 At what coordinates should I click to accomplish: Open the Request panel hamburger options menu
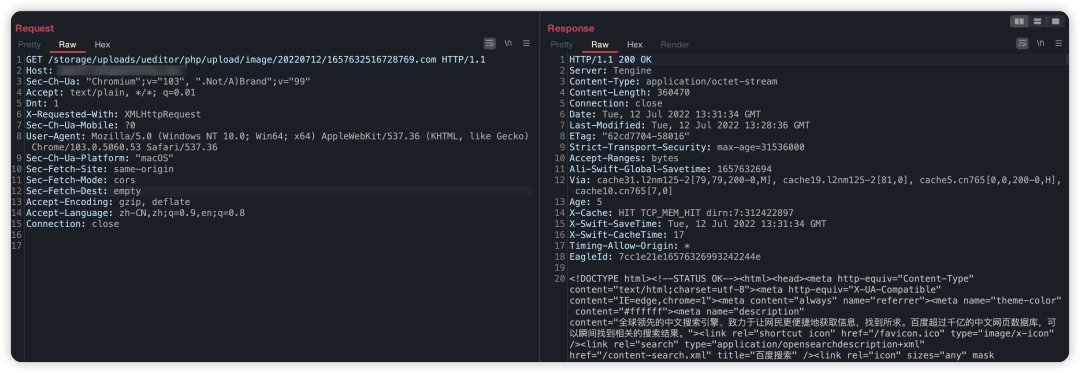(x=526, y=43)
